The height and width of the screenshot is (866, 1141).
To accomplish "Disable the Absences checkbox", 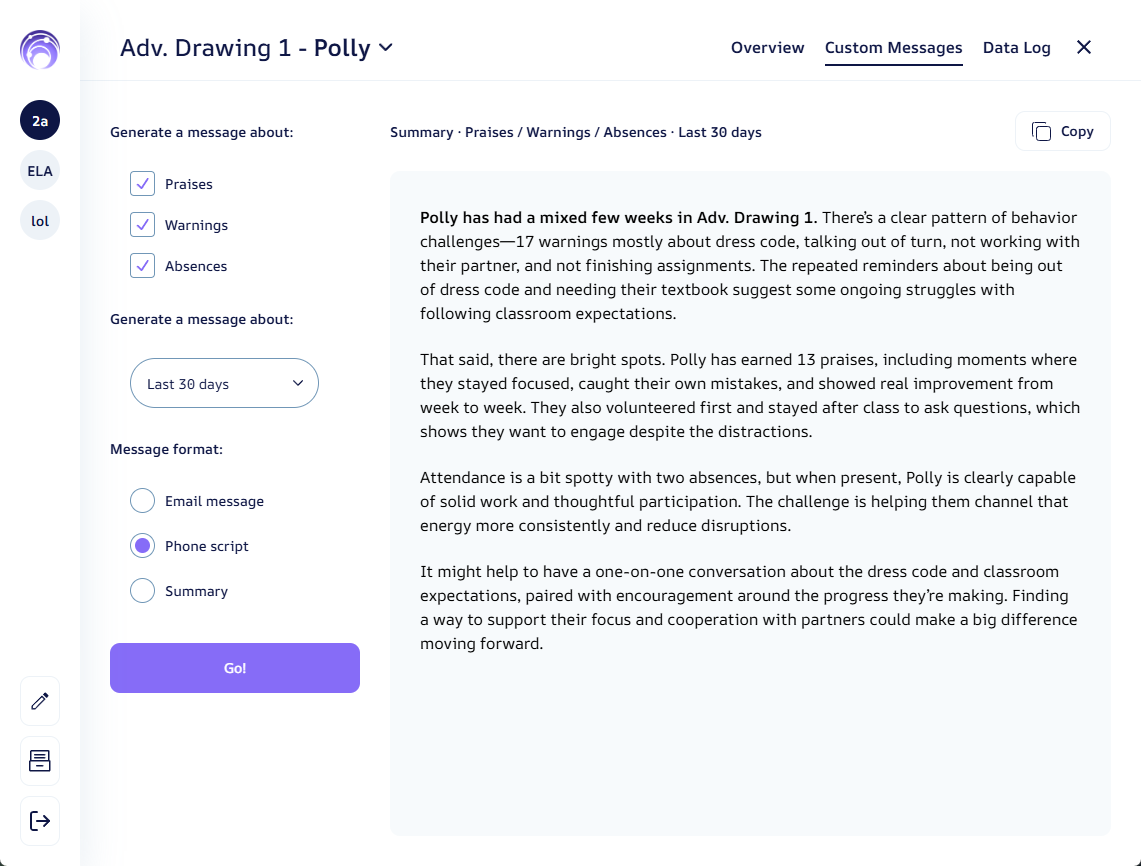I will pos(143,266).
